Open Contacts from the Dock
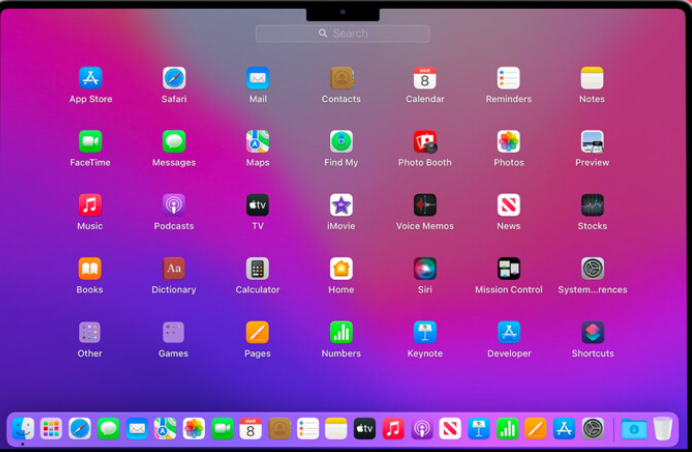Image resolution: width=692 pixels, height=452 pixels. 279,429
